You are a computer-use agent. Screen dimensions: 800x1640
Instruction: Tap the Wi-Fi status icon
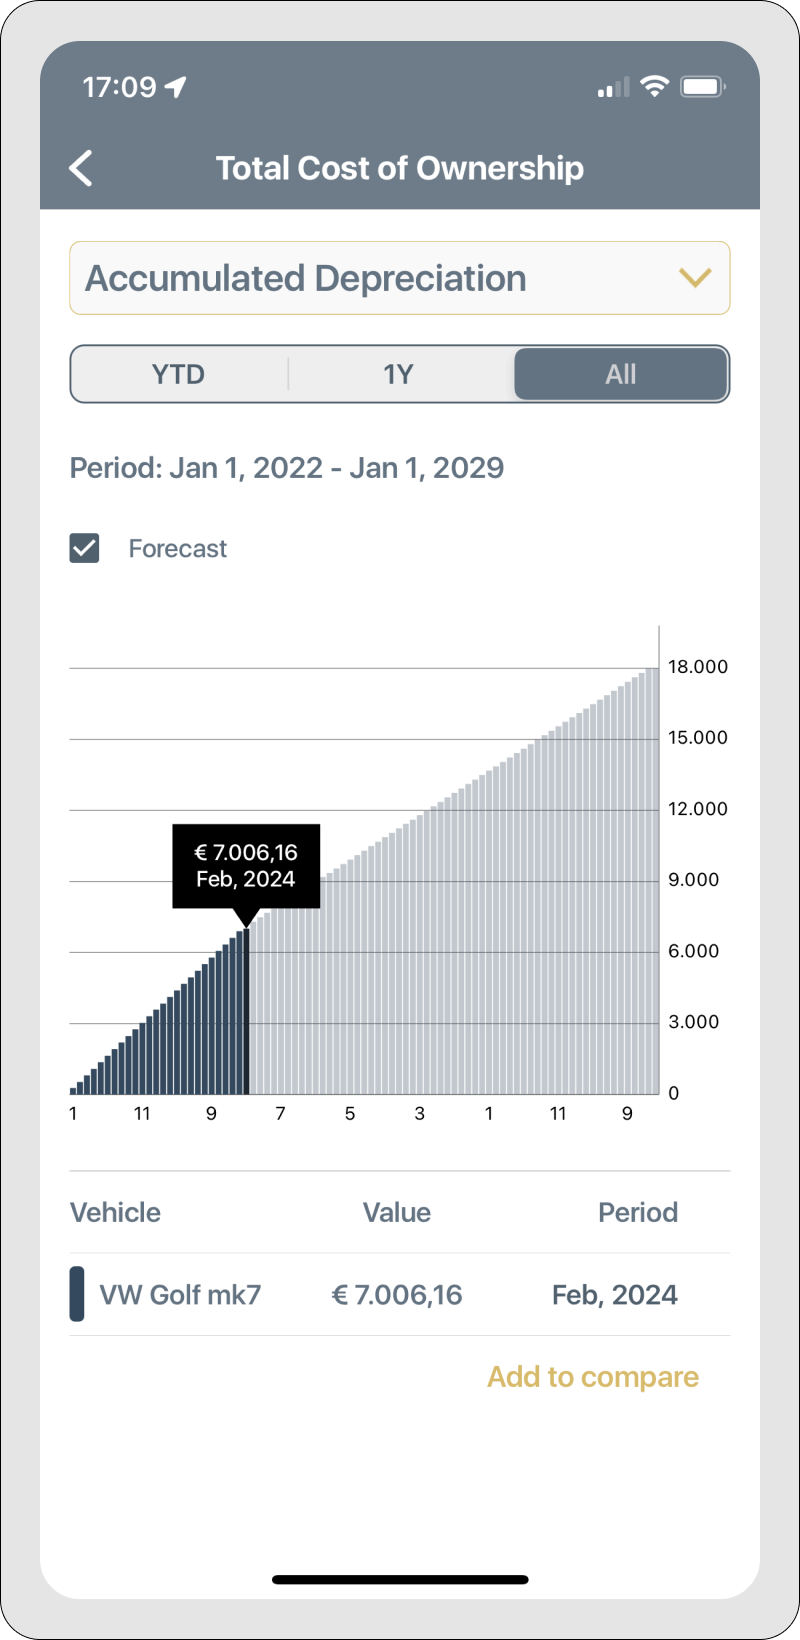tap(654, 87)
